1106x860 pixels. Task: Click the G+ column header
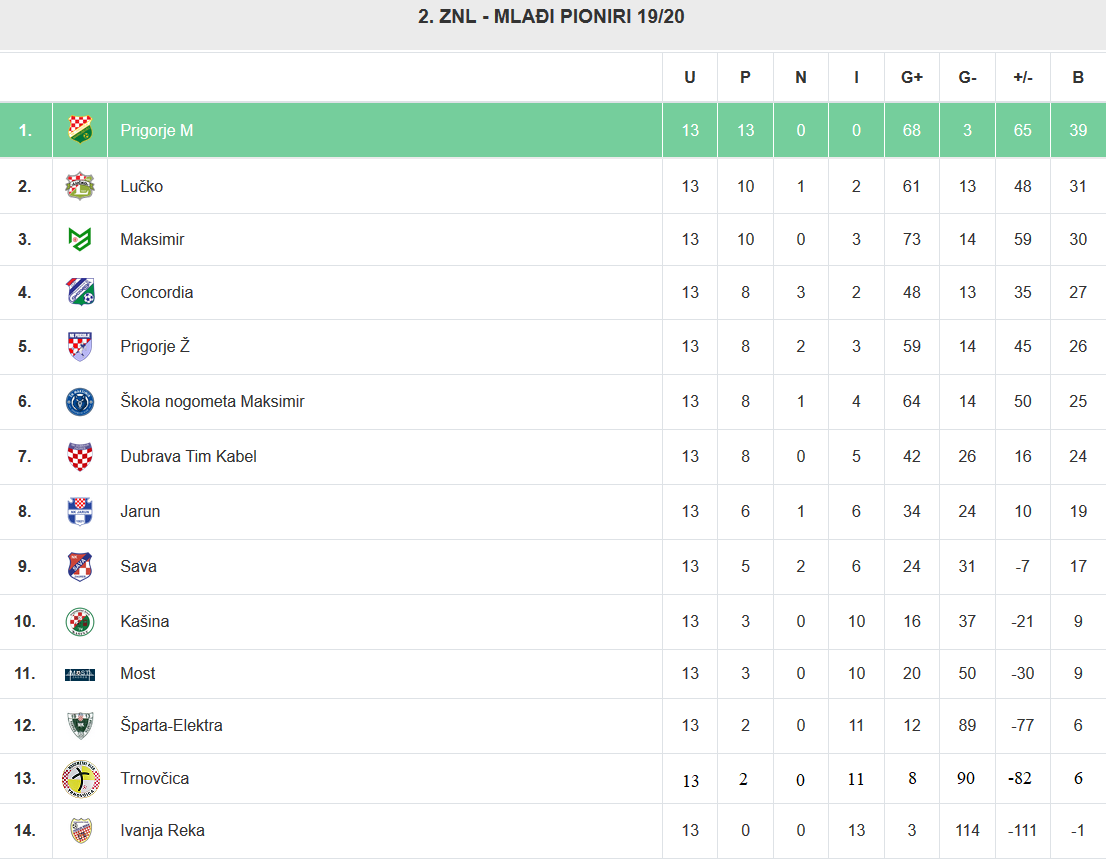coord(911,78)
